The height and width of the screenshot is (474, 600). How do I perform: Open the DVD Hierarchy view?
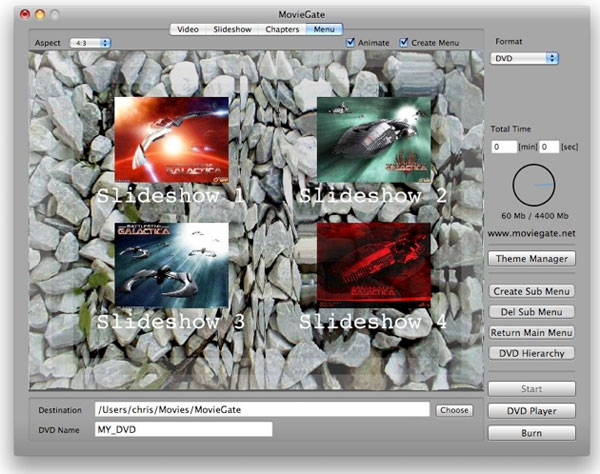pos(532,353)
